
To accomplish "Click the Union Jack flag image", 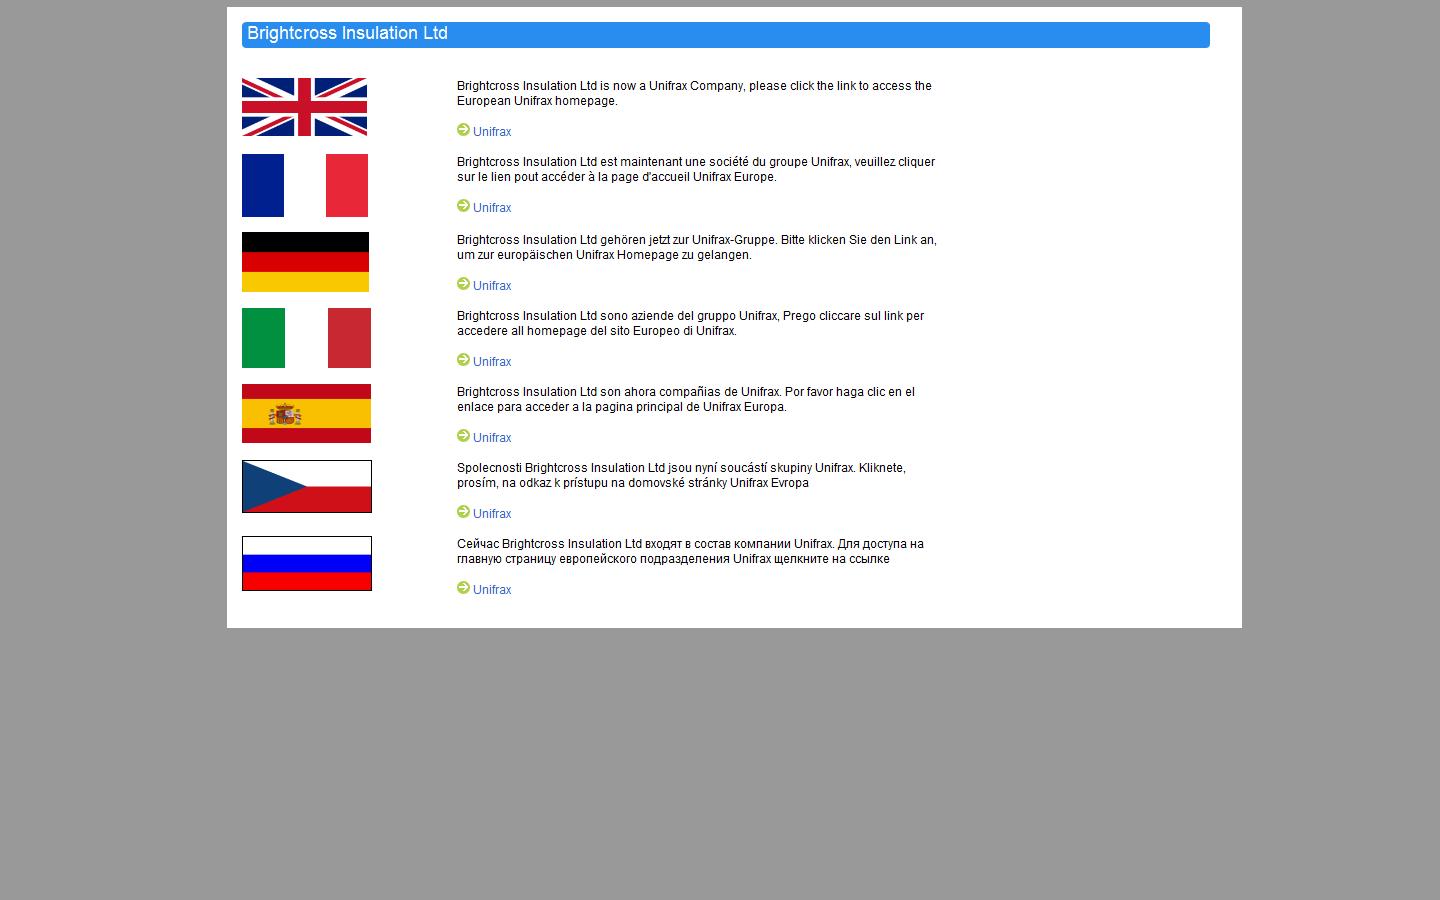I will point(304,107).
